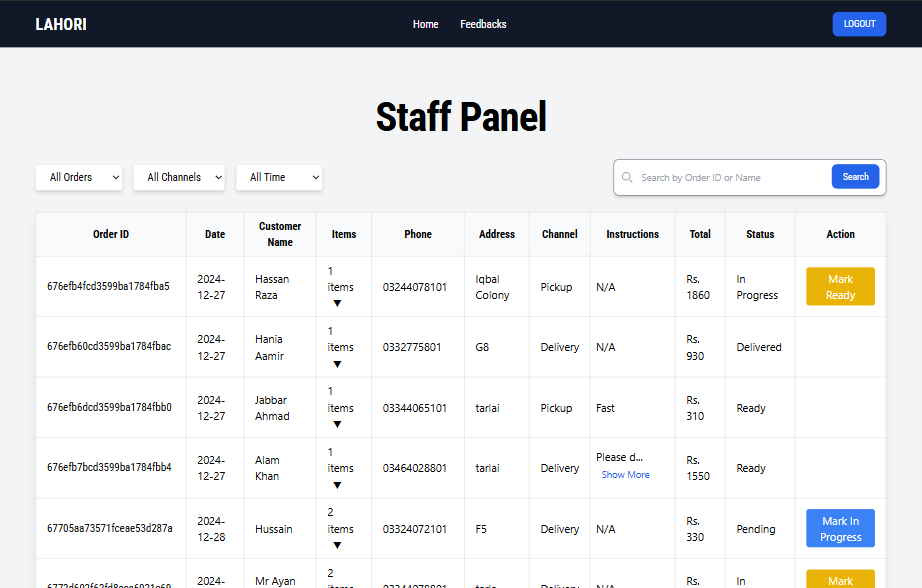Click the Instructions column header
Viewport: 922px width, 588px height.
(632, 234)
